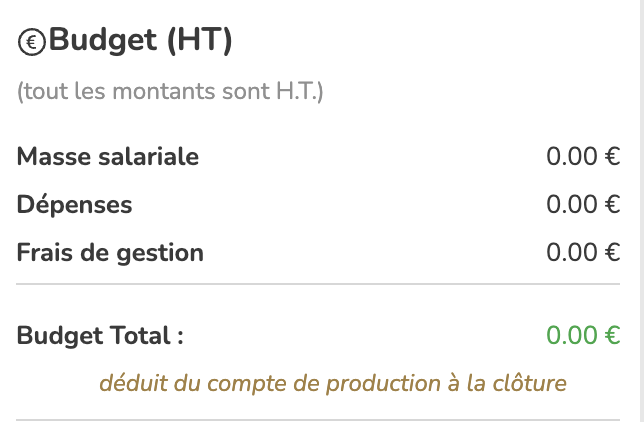Select the 'Budget Total :' label
The width and height of the screenshot is (644, 422).
click(100, 335)
